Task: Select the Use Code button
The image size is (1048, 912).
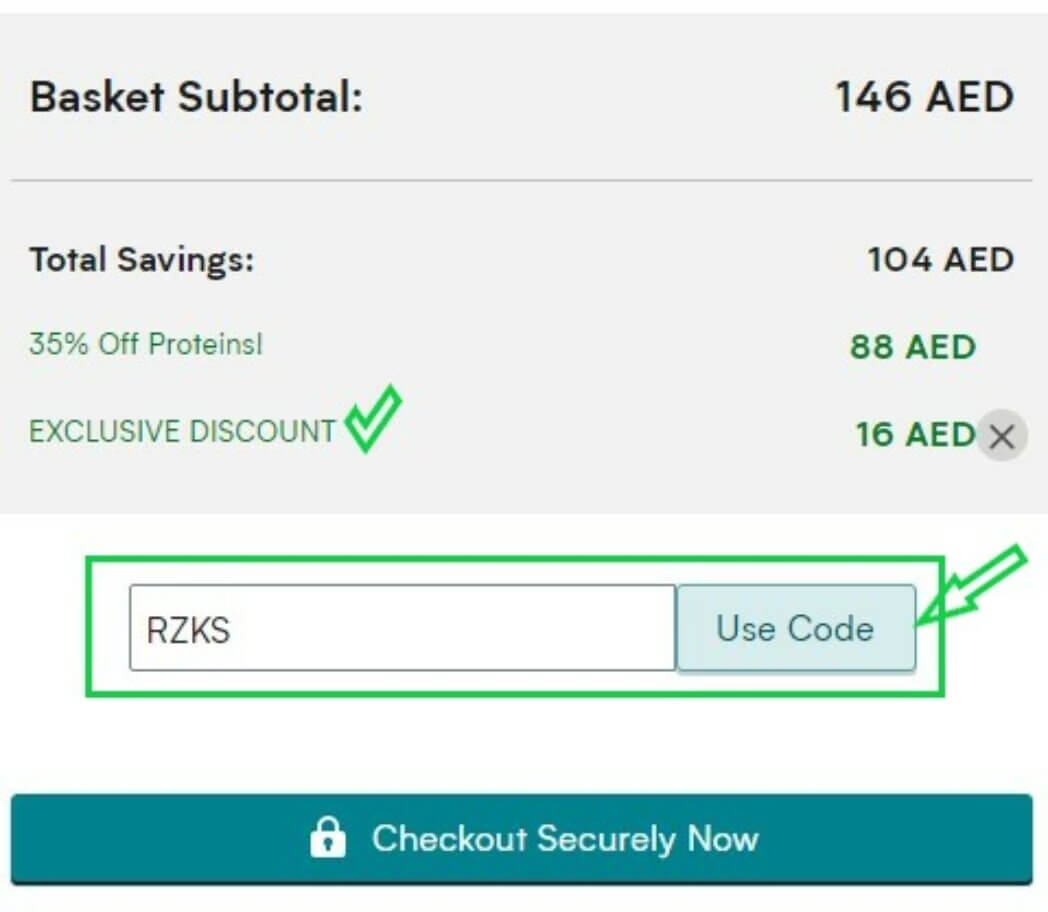Action: [x=797, y=628]
